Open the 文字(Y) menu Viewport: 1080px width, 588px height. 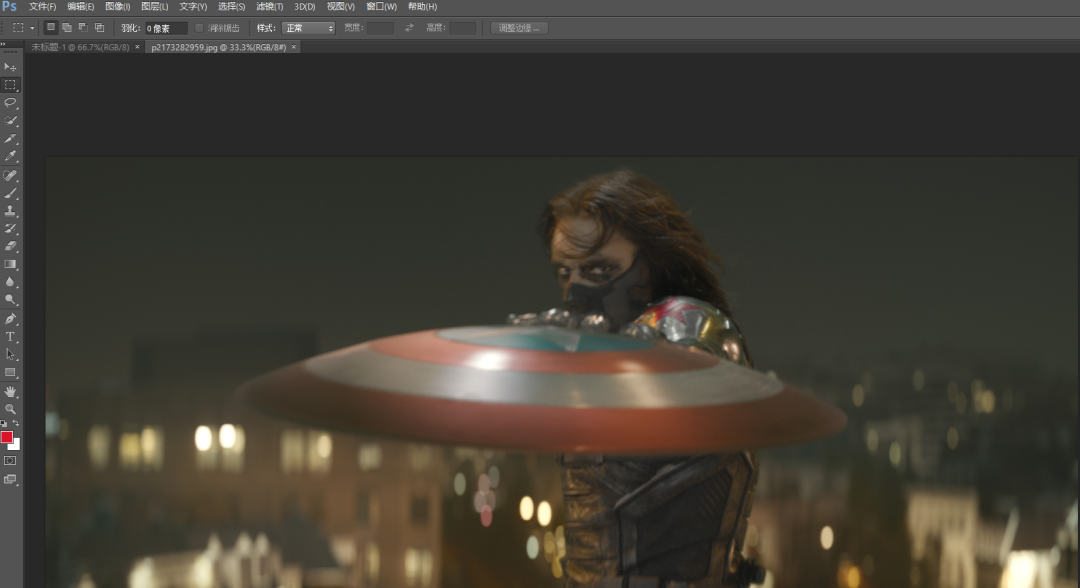tap(194, 6)
